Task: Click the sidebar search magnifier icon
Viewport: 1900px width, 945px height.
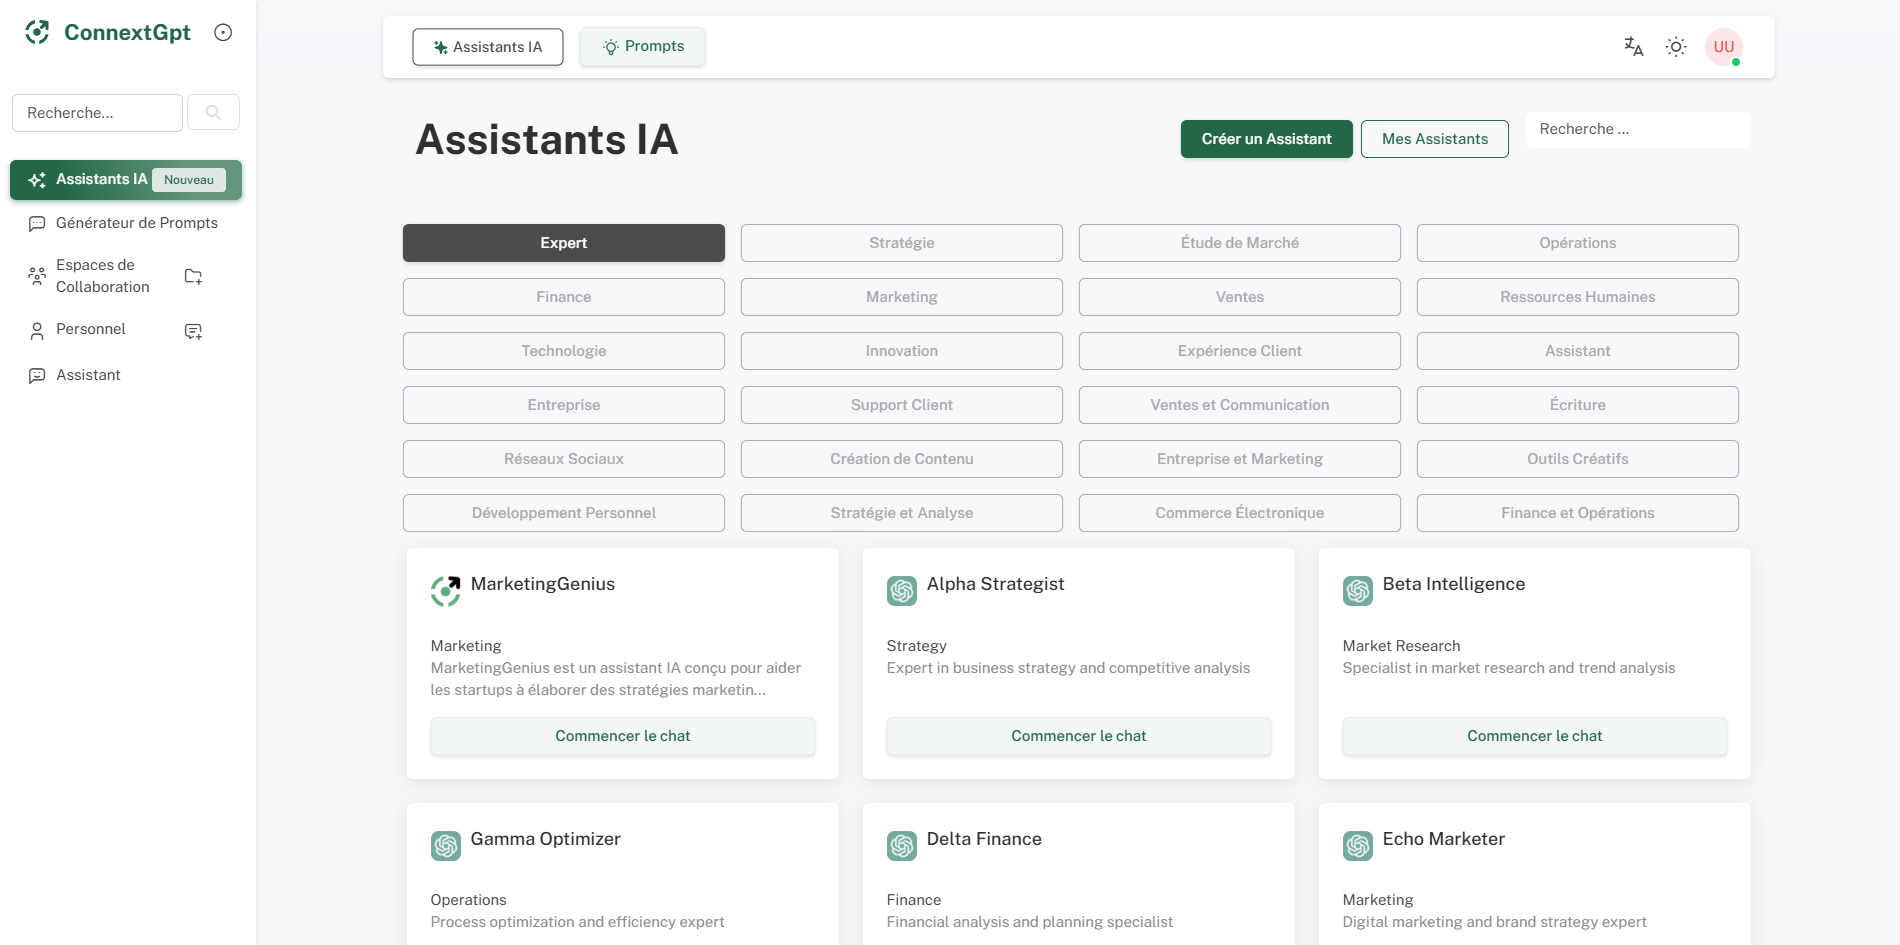Action: point(213,112)
